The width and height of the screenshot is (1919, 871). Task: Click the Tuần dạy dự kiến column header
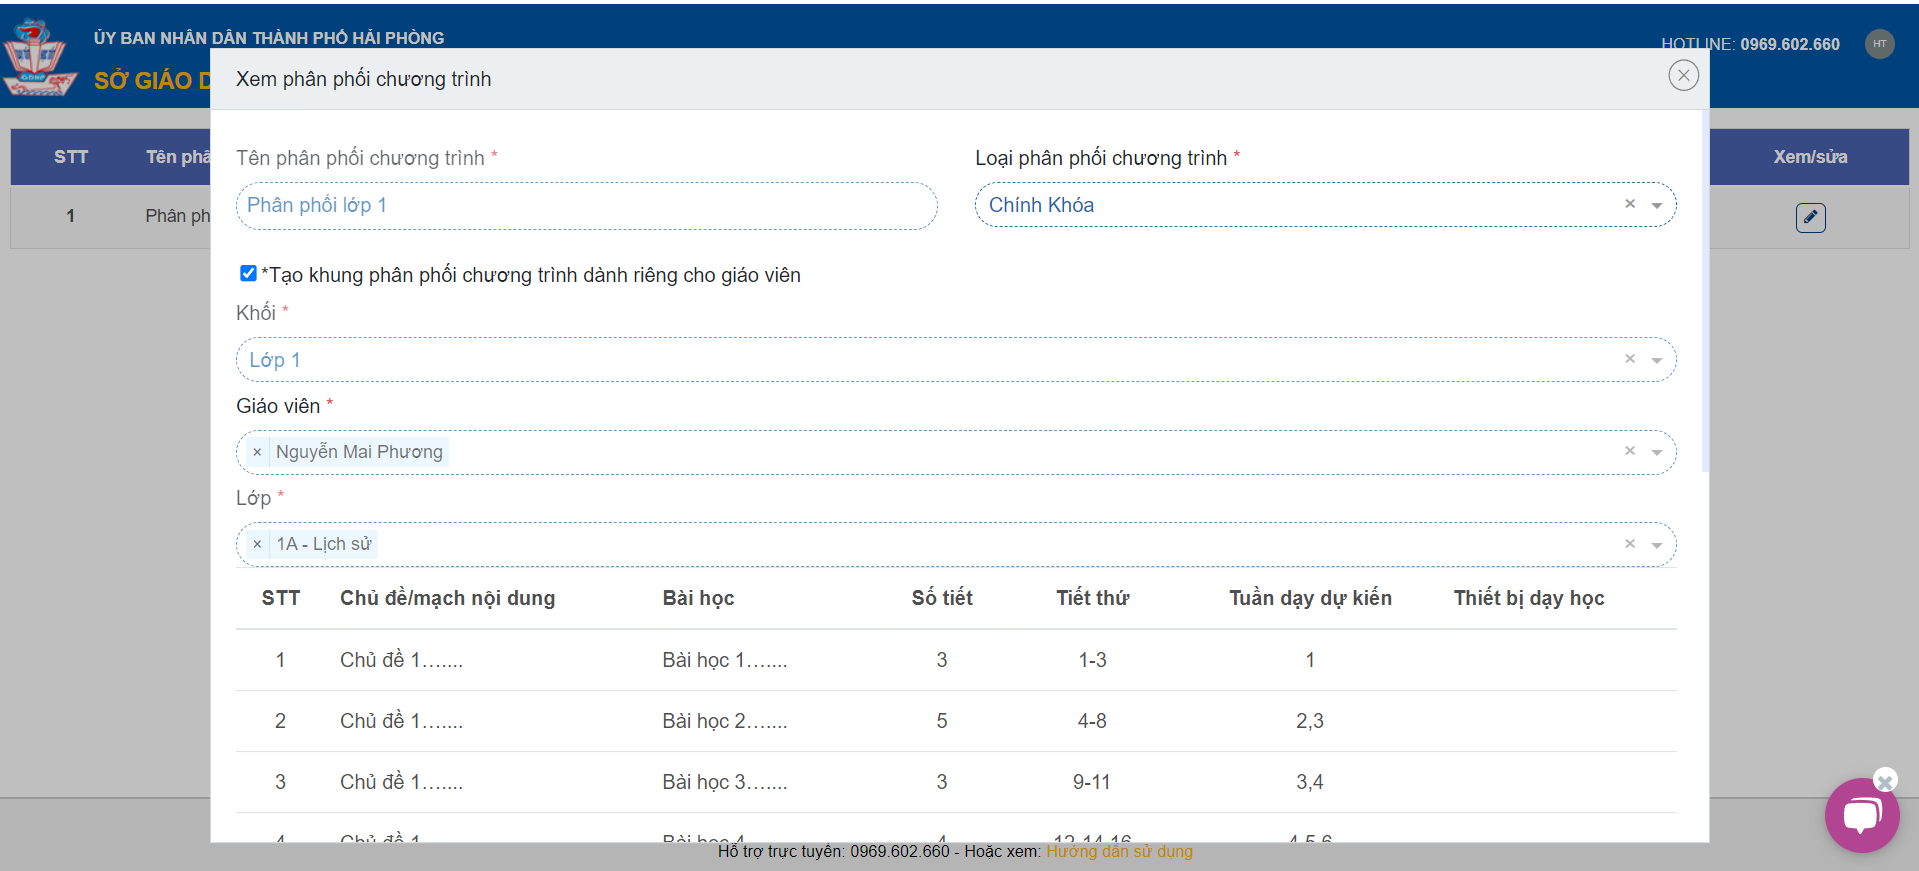click(x=1309, y=598)
